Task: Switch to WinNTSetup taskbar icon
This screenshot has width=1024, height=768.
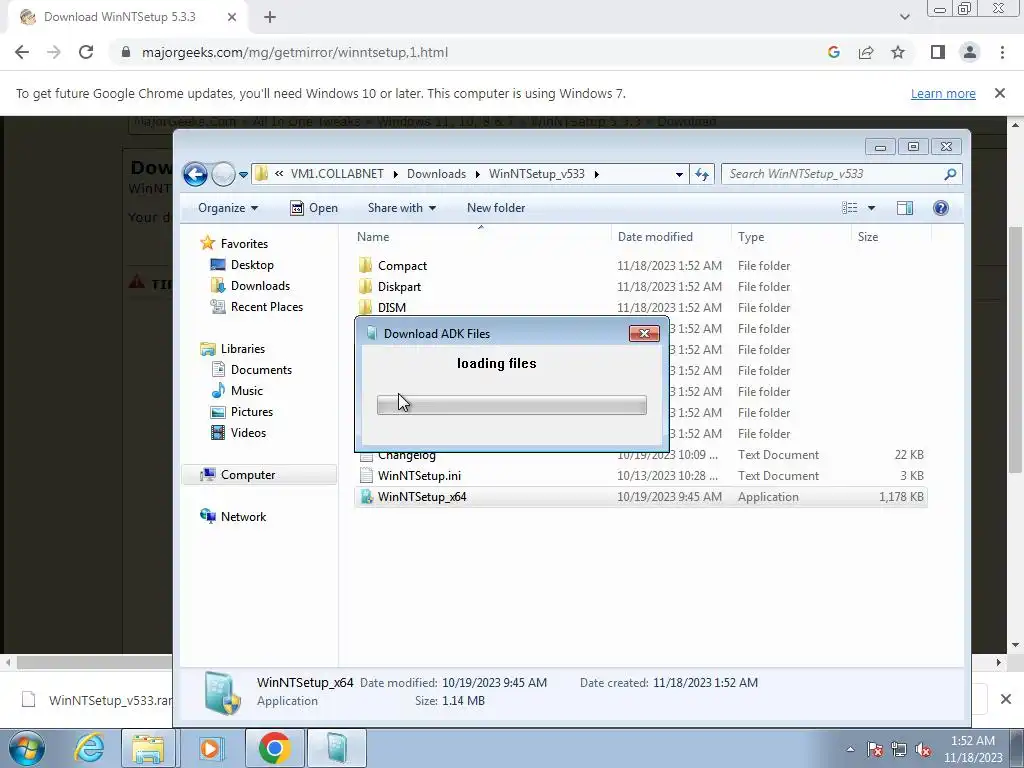Action: point(337,748)
